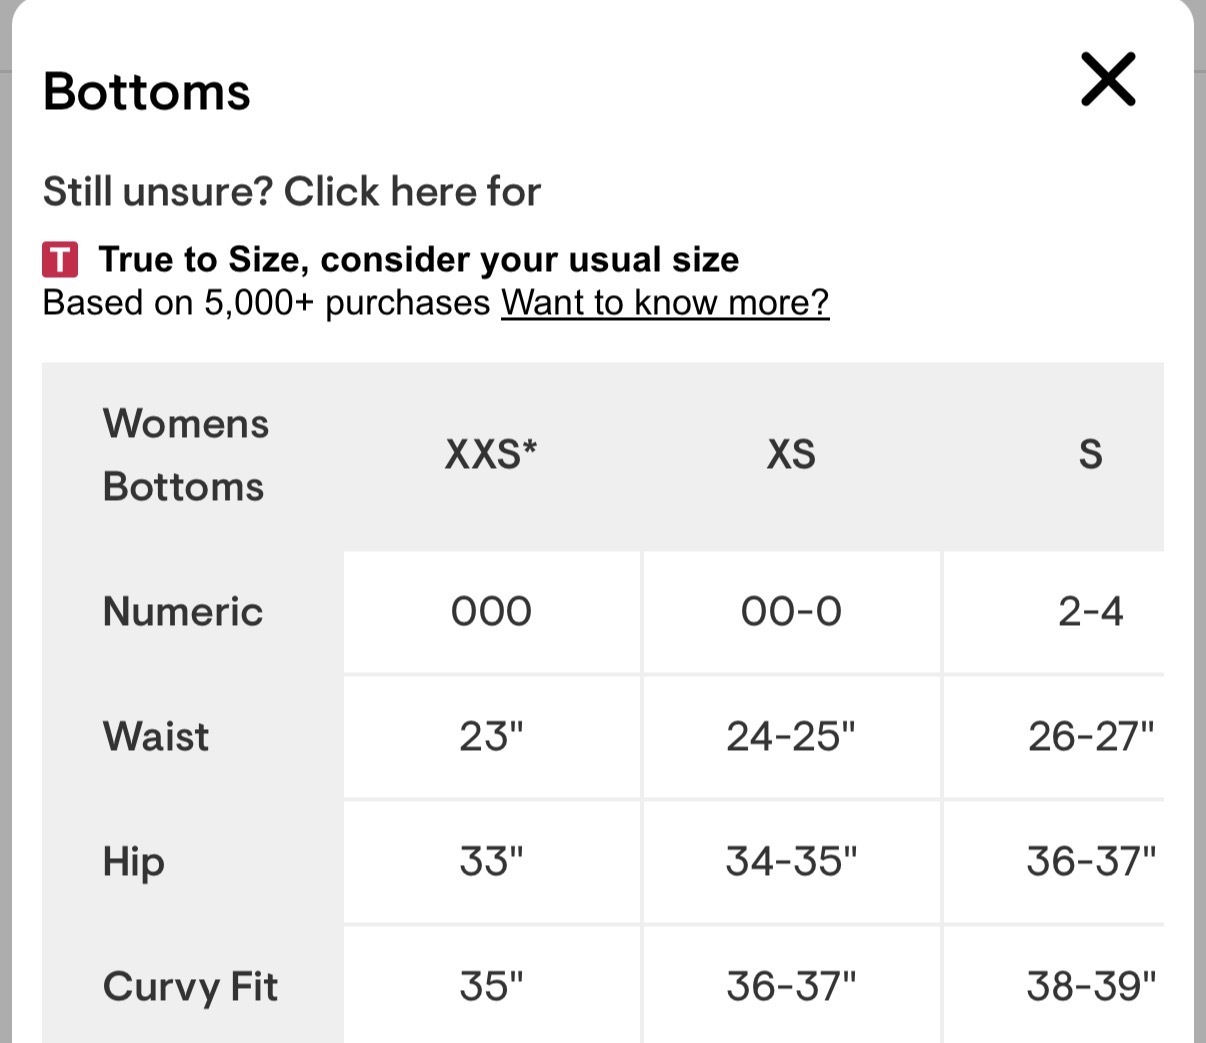Click the 000 numeric size cell
Screen dimensions: 1206x1043
point(491,611)
